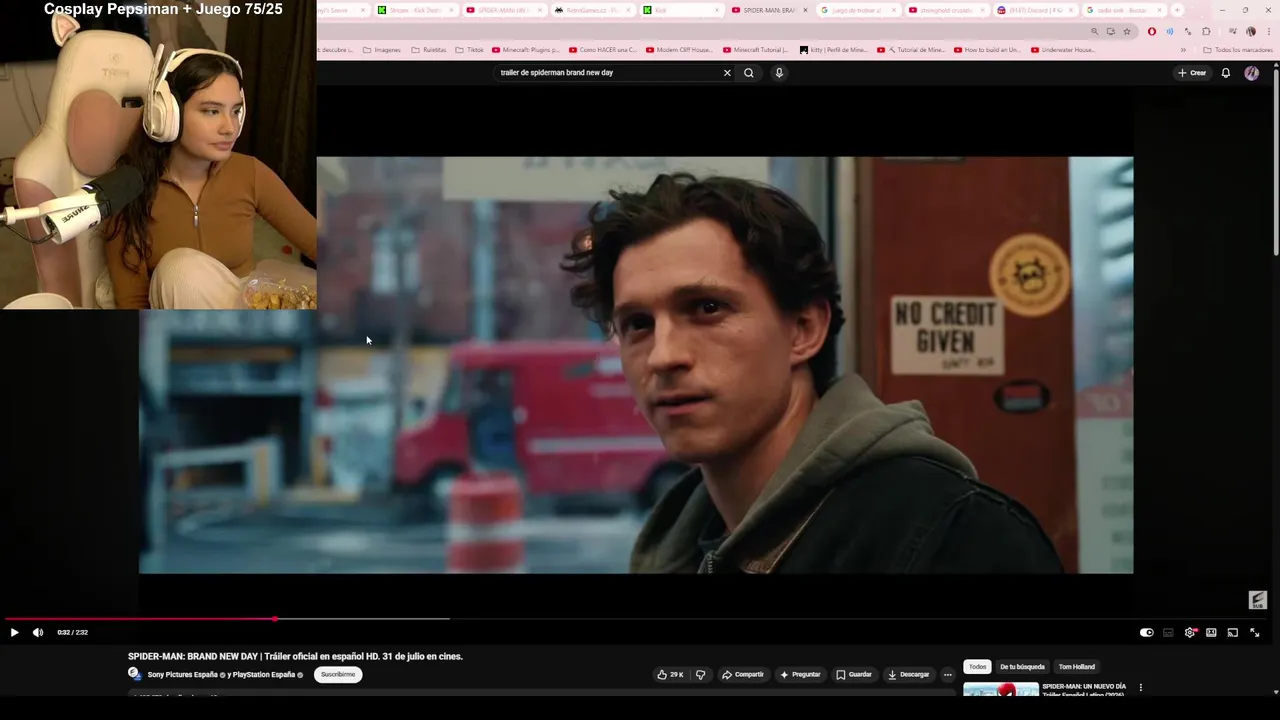Enter fullscreen mode on the video
Screen dimensions: 1280x720
tap(1255, 632)
